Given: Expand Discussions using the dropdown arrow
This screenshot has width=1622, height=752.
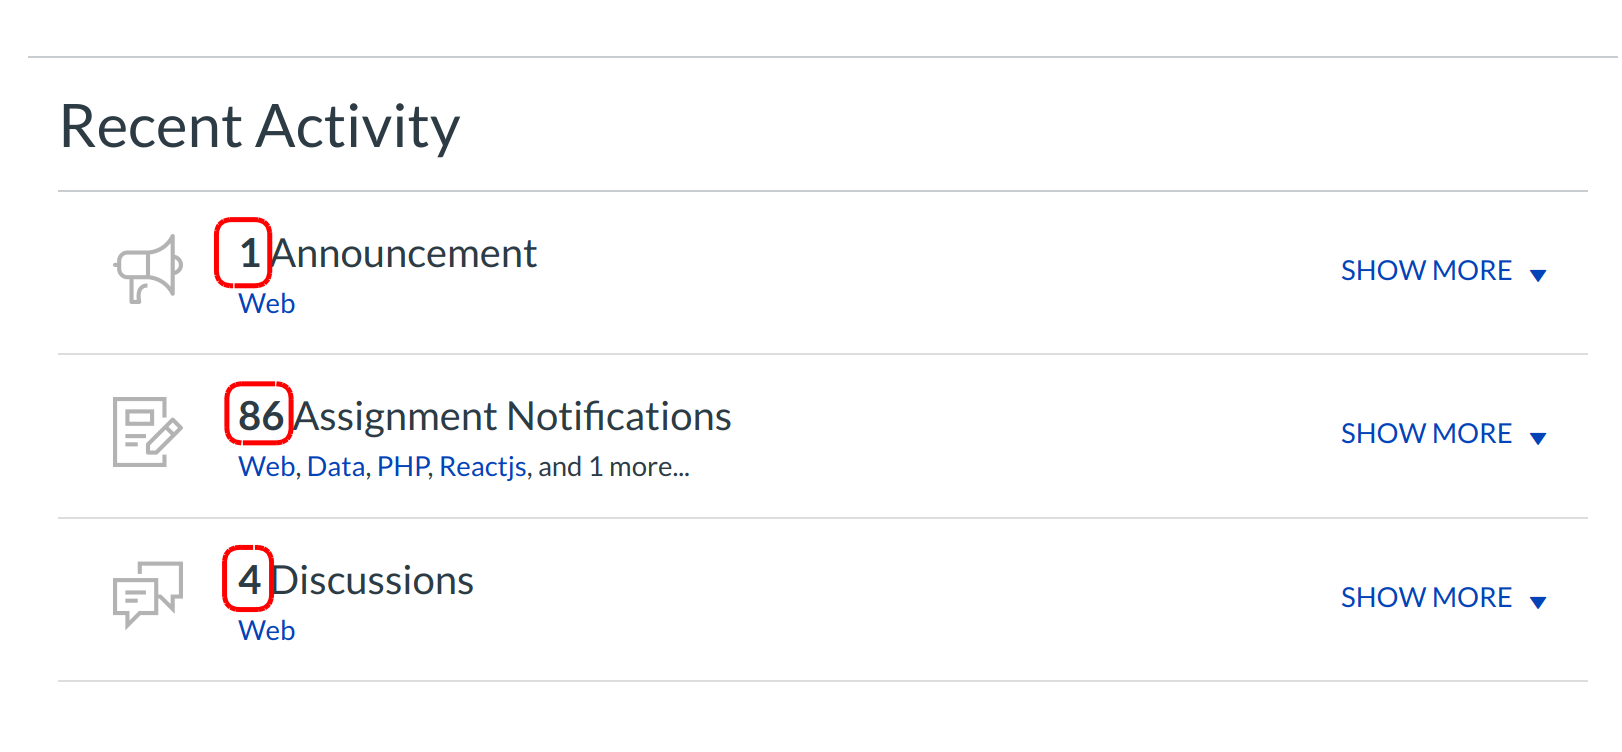Looking at the screenshot, I should [1538, 602].
